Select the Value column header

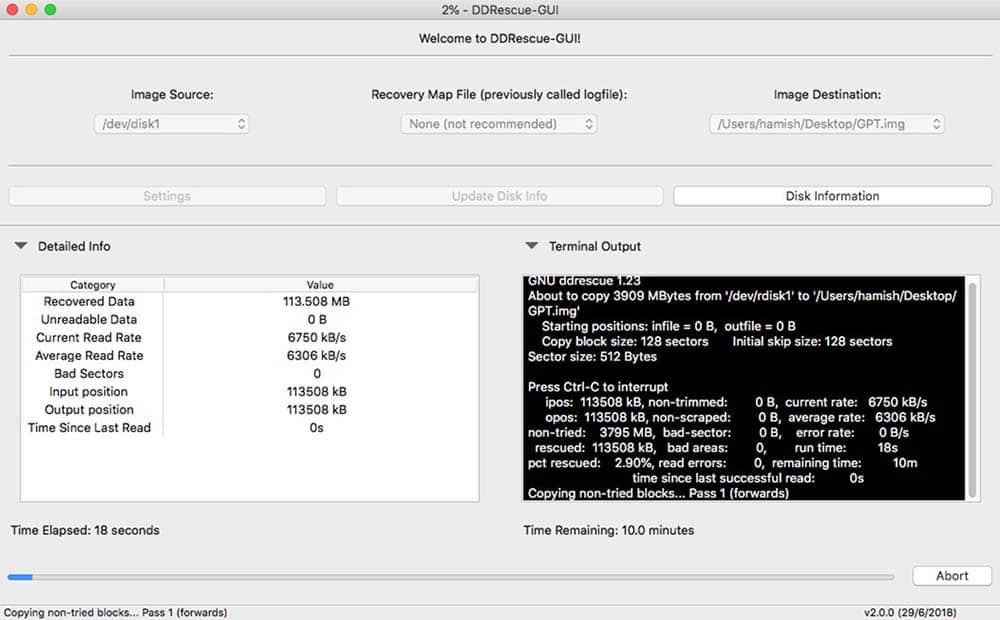320,284
